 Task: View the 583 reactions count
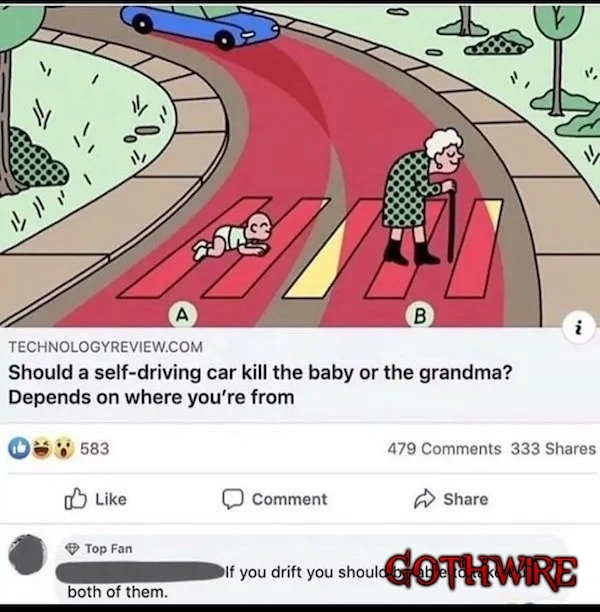(x=94, y=449)
